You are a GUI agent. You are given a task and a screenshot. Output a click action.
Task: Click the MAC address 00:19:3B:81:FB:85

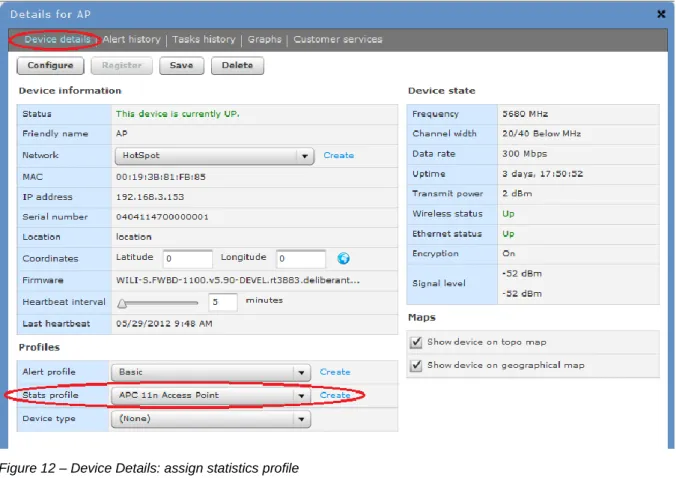tap(161, 177)
